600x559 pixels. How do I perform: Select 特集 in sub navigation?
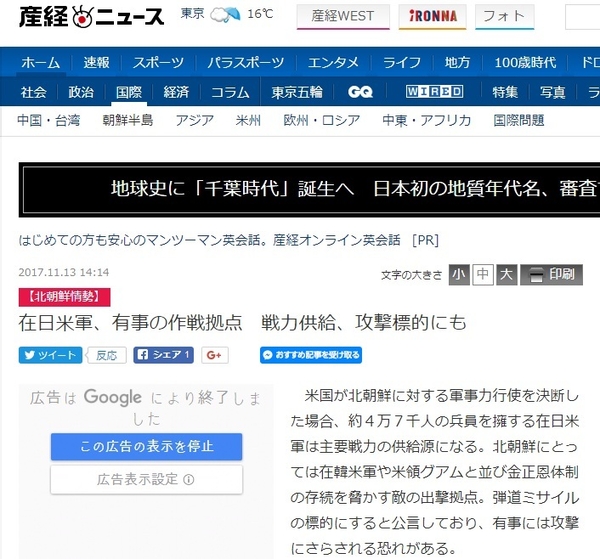point(505,92)
